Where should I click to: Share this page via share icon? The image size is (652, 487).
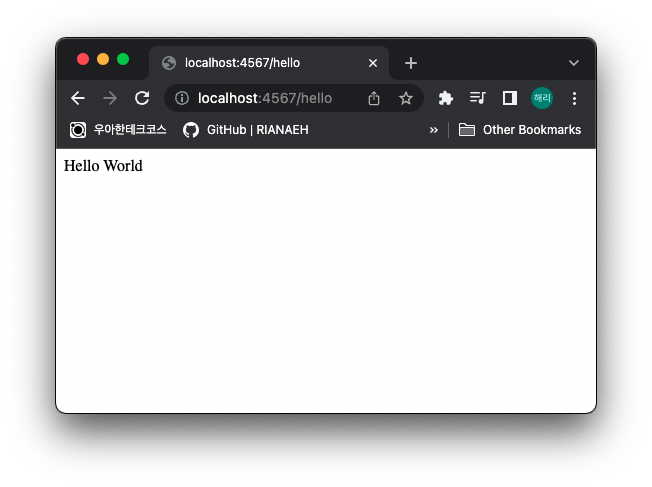pos(374,99)
